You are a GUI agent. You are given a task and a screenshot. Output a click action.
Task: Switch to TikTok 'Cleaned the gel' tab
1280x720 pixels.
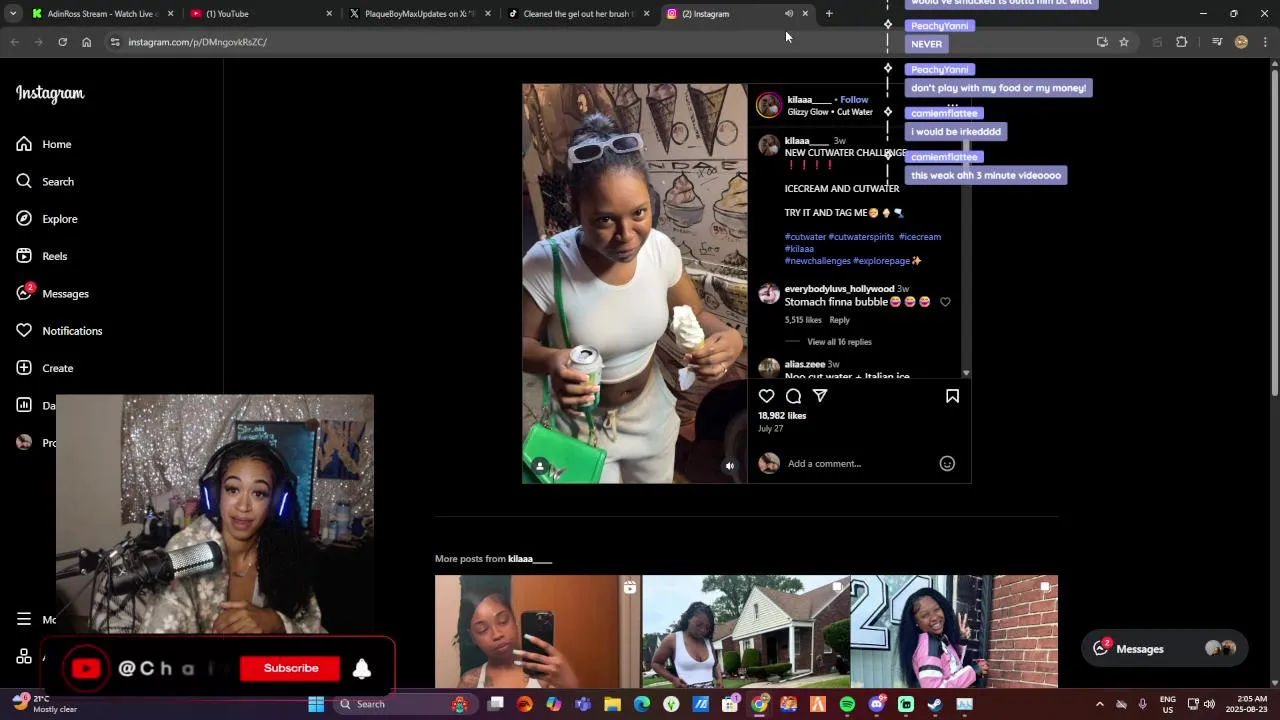point(578,14)
